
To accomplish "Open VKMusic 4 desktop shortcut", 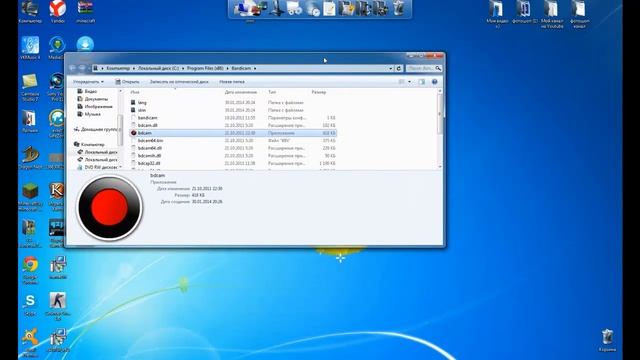I will click(30, 48).
